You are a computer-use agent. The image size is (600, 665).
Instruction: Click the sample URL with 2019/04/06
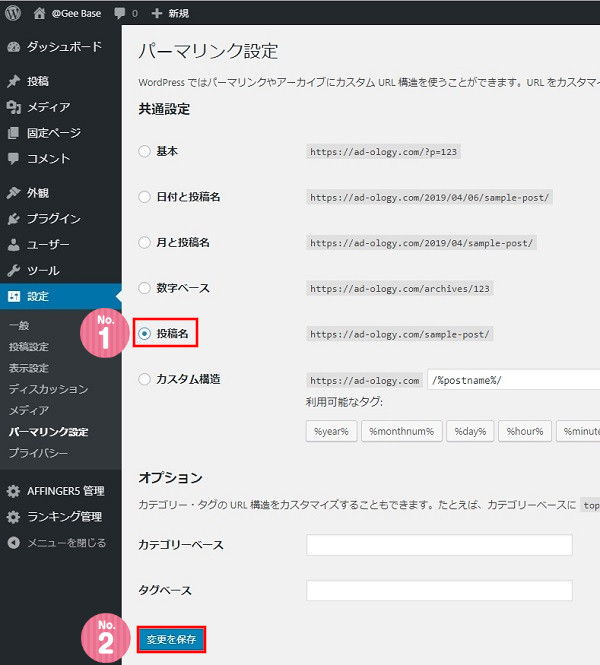429,198
